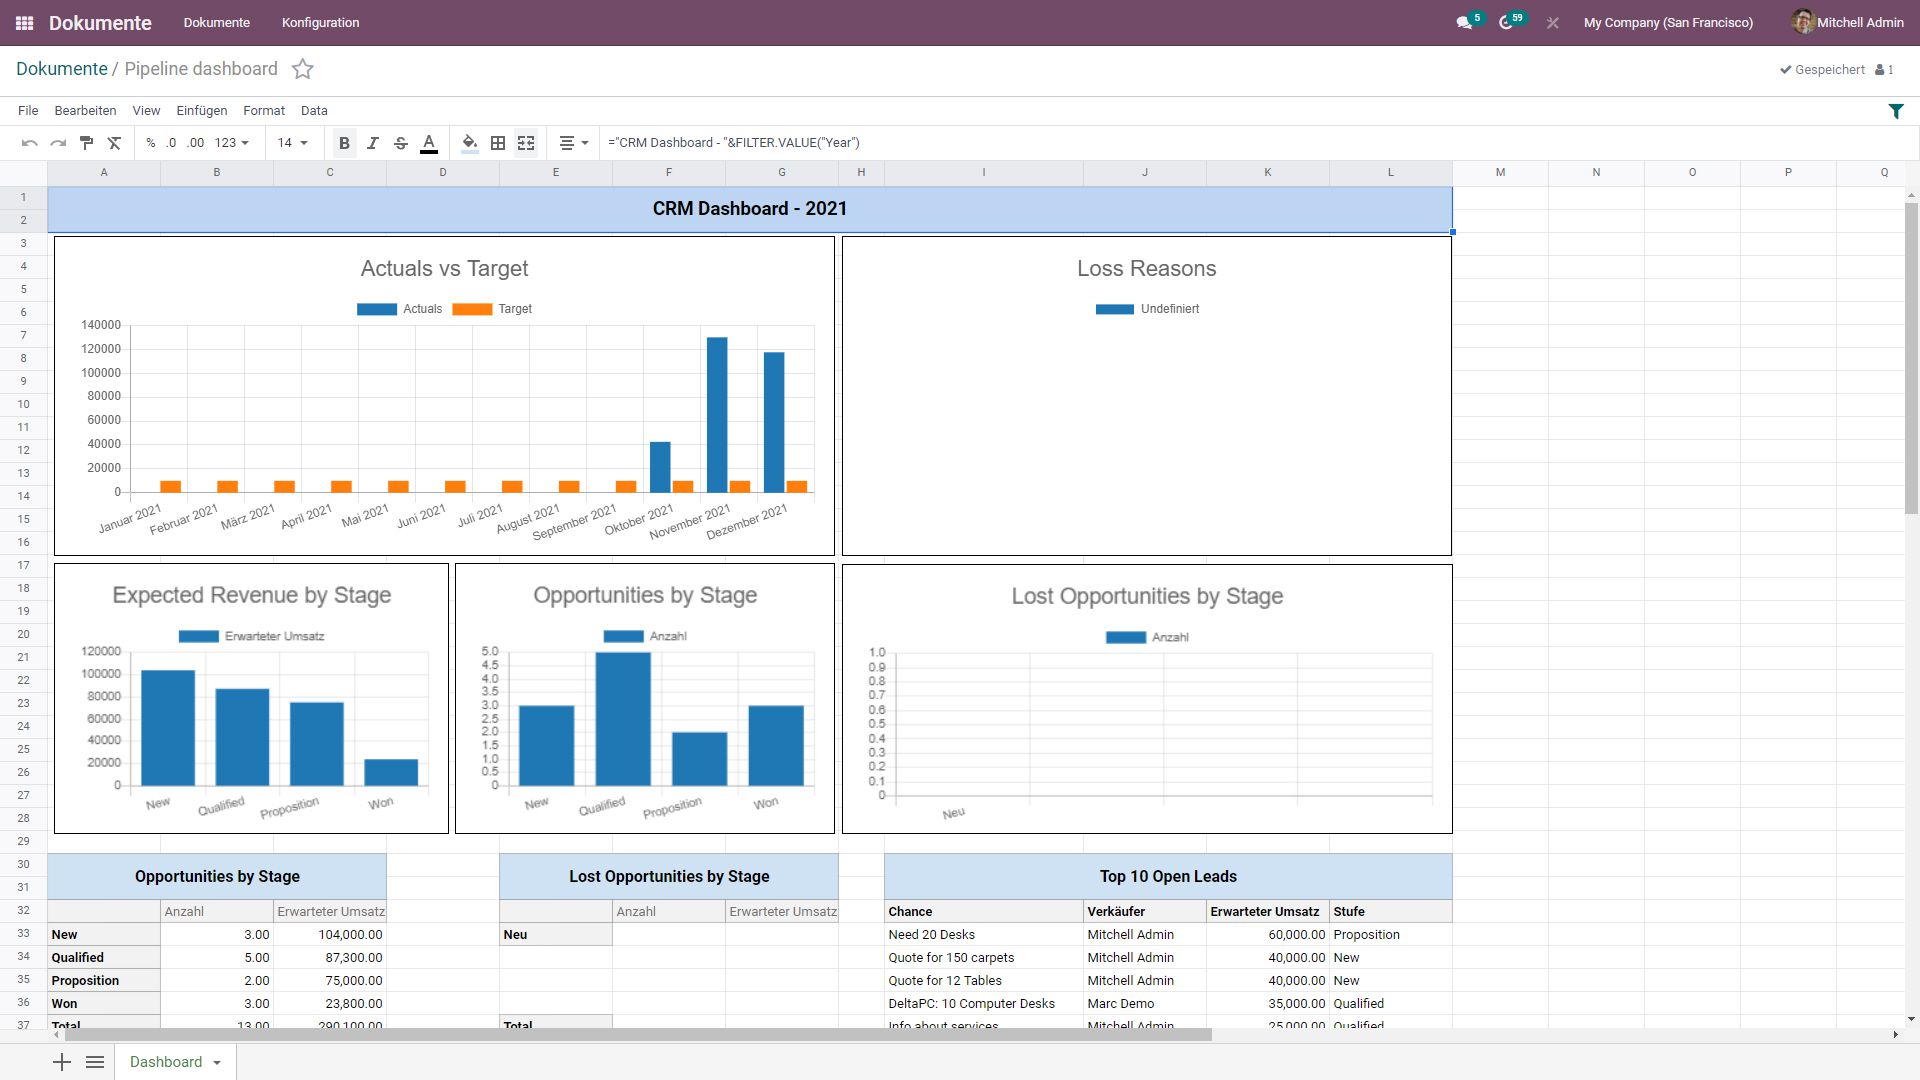This screenshot has width=1920, height=1080.
Task: Click the merge cells icon
Action: pos(526,143)
